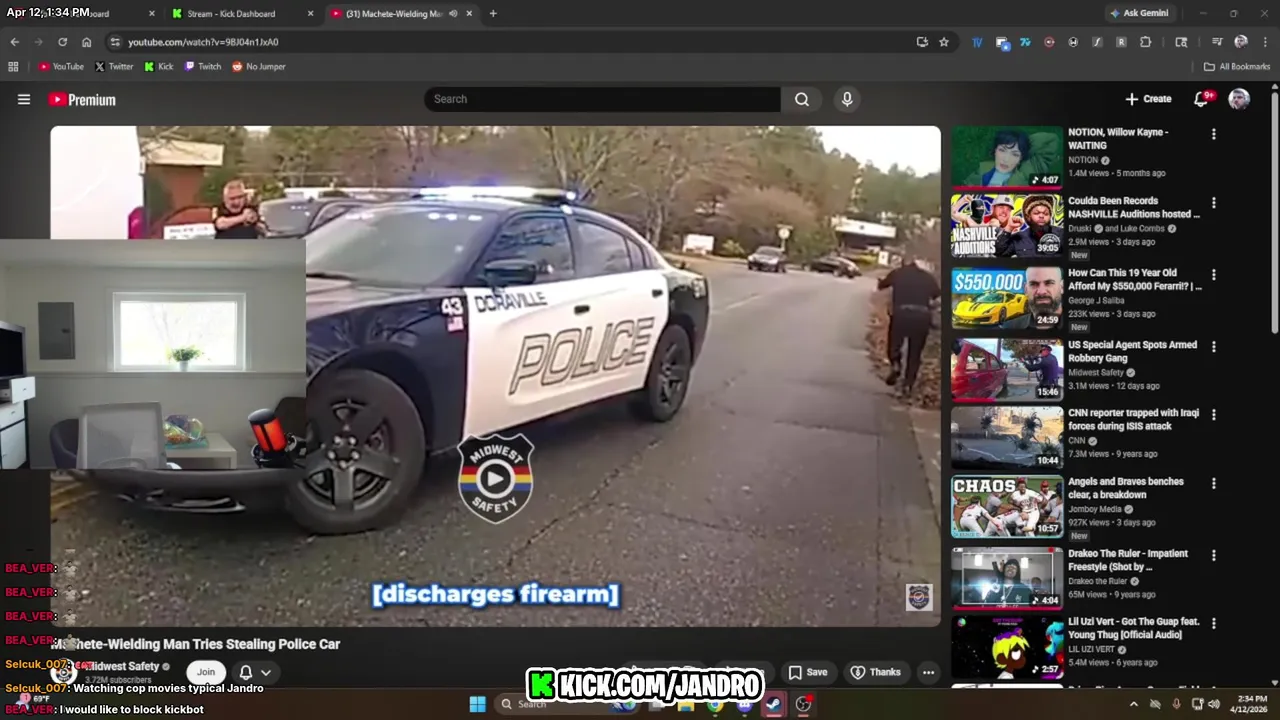The image size is (1280, 720).
Task: Open the apps grid in bookmarks bar
Action: [x=13, y=67]
